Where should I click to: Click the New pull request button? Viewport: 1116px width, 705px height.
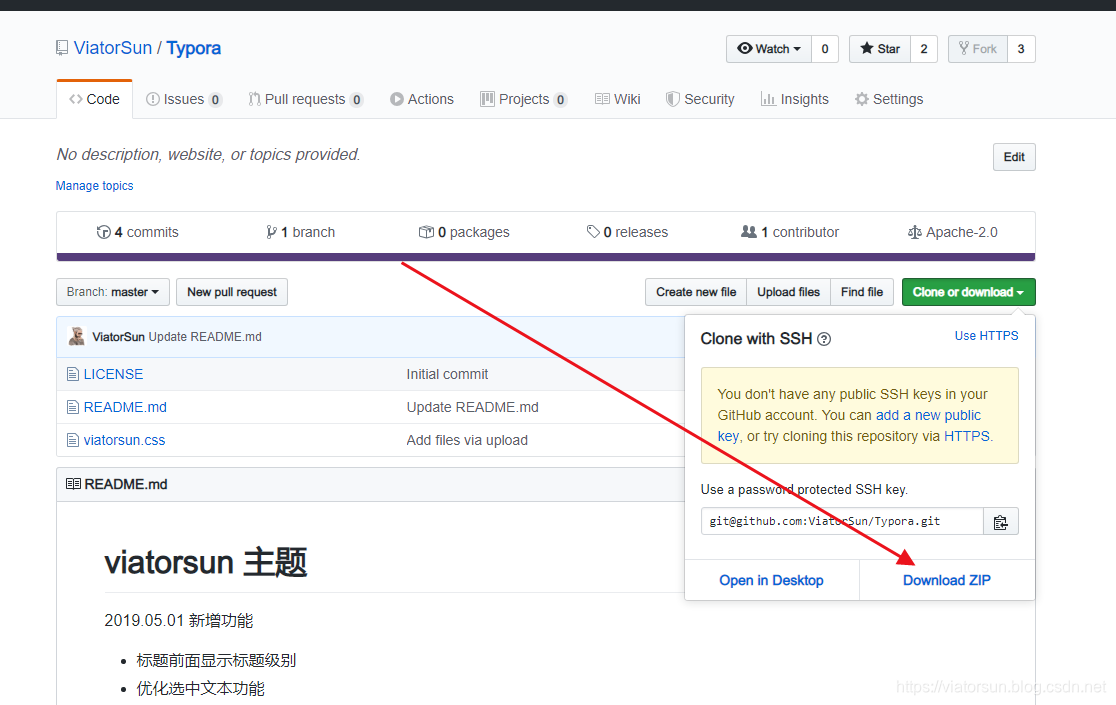point(232,292)
